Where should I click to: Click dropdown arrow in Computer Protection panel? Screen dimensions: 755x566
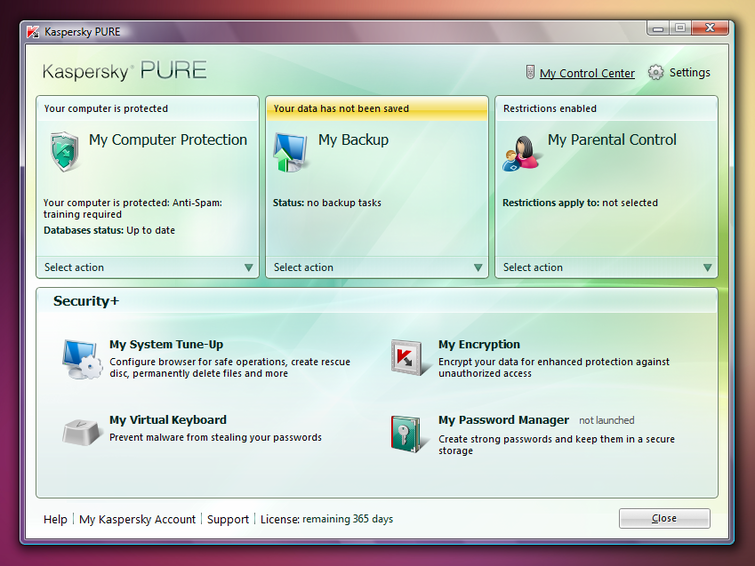point(248,268)
